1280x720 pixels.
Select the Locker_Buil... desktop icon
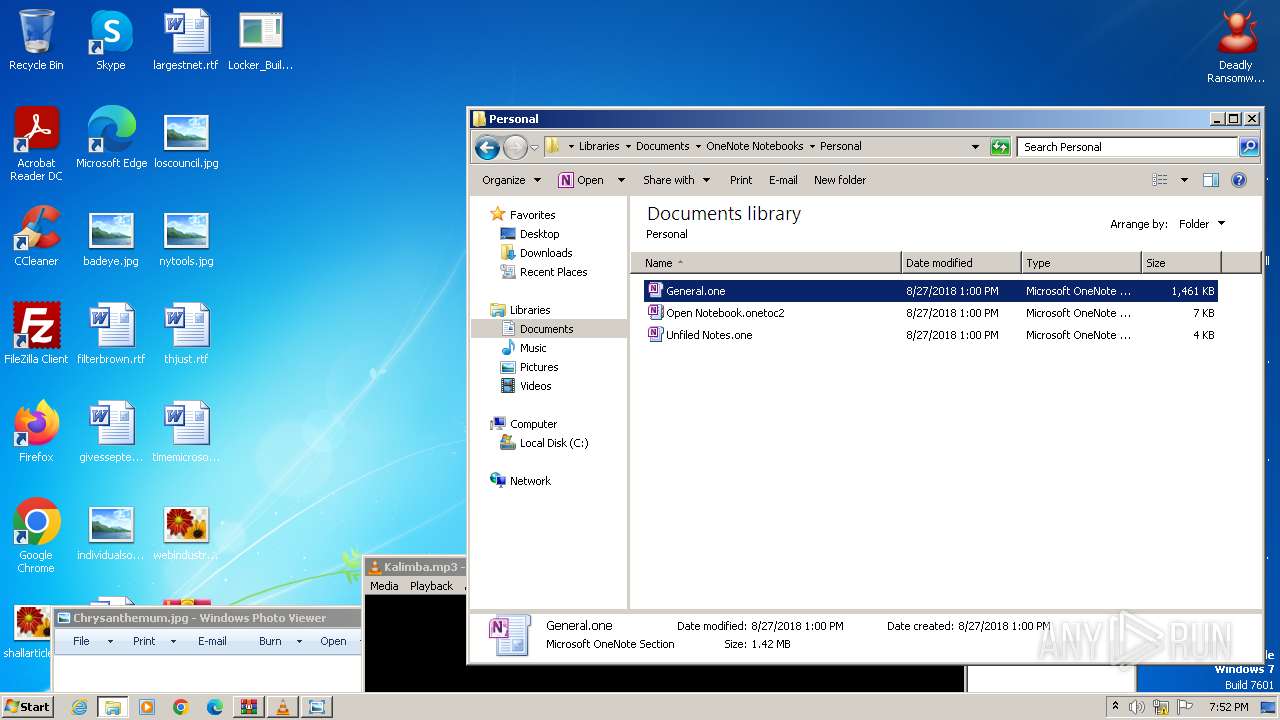(261, 40)
